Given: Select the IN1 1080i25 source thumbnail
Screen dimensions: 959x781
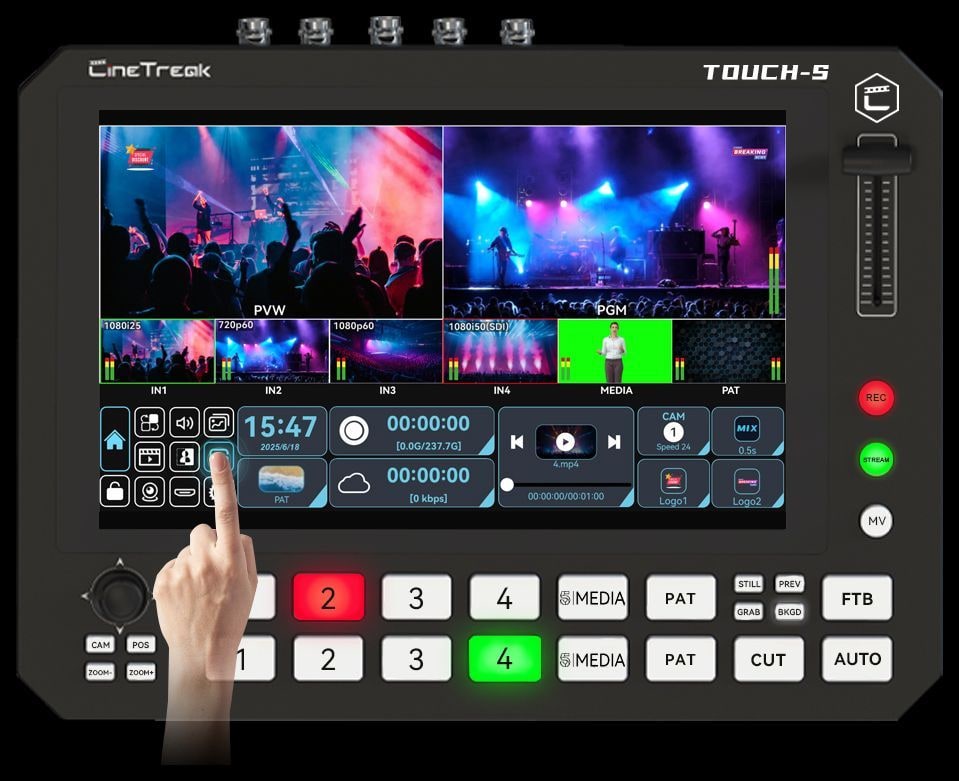Looking at the screenshot, I should click(x=158, y=352).
